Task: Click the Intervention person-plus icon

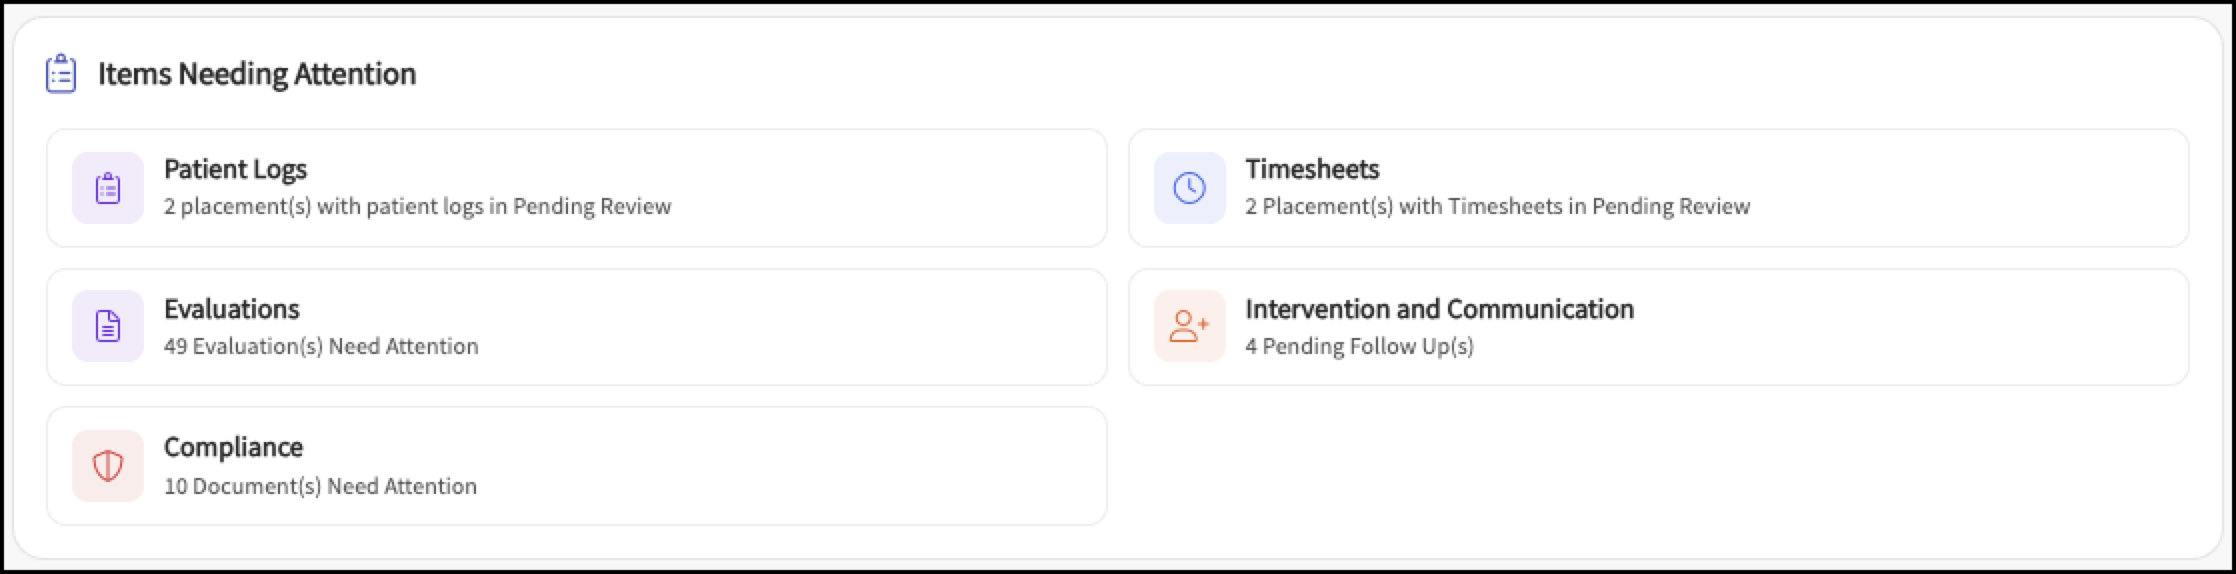Action: pos(1189,326)
